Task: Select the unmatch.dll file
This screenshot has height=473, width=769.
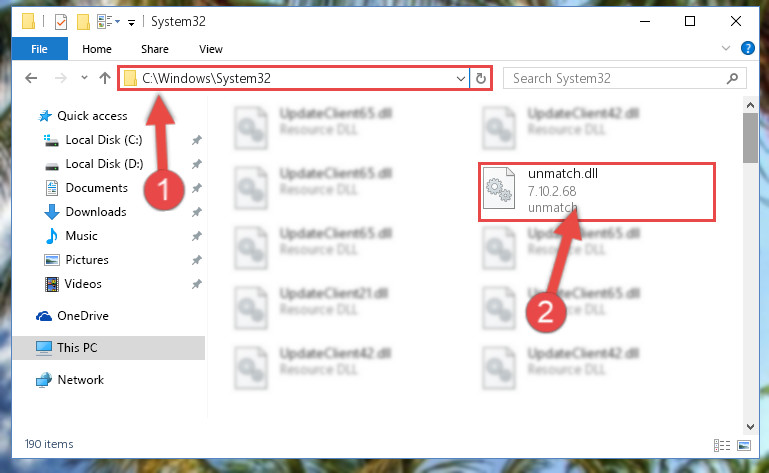Action: point(597,192)
